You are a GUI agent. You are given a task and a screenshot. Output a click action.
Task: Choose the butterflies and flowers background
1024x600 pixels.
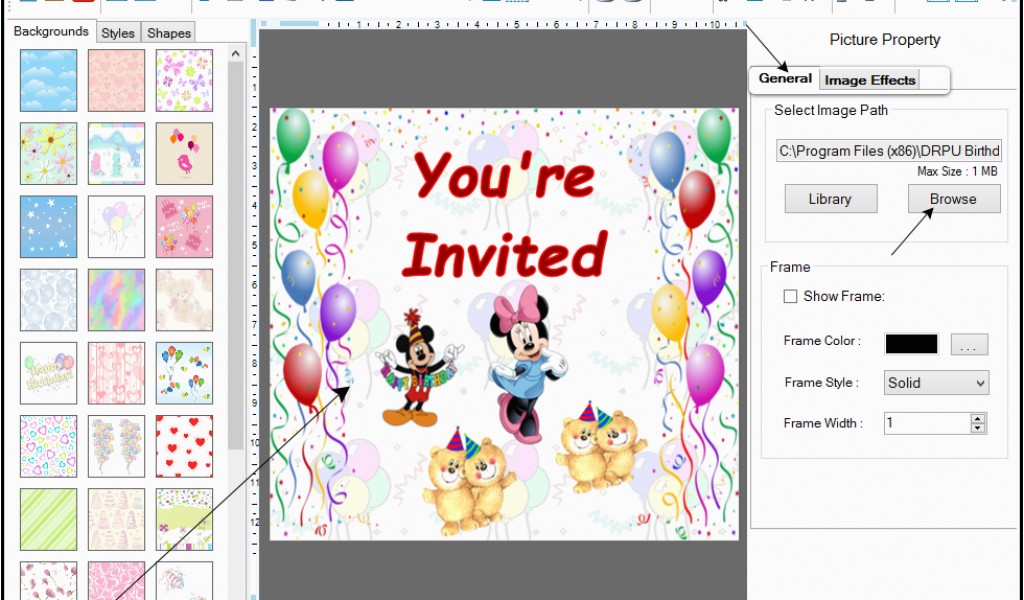pos(184,80)
